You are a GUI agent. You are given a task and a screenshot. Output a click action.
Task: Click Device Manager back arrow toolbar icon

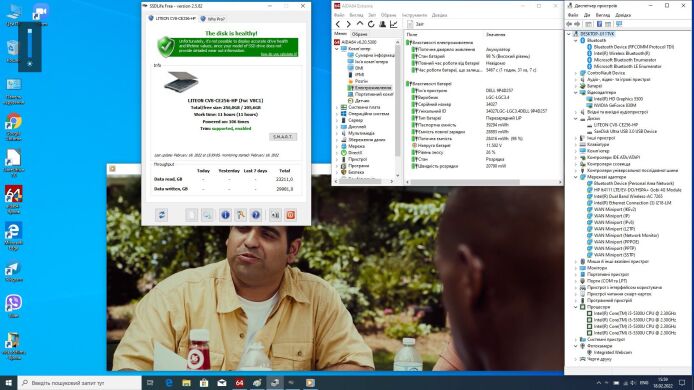pyautogui.click(x=570, y=24)
